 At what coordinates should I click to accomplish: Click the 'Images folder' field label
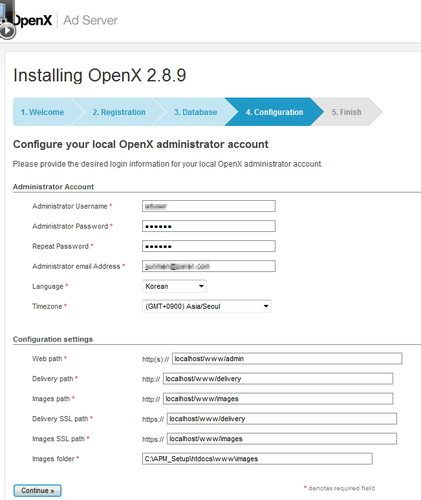[x=53, y=459]
